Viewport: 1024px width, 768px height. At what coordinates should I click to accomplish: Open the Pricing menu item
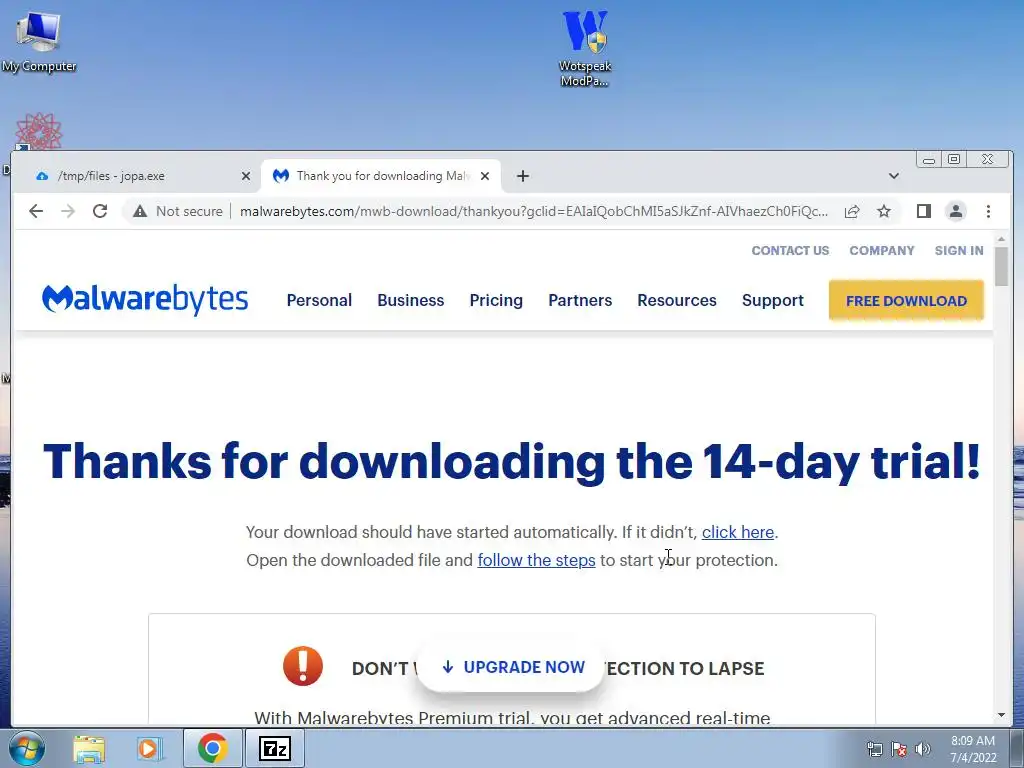pos(496,300)
